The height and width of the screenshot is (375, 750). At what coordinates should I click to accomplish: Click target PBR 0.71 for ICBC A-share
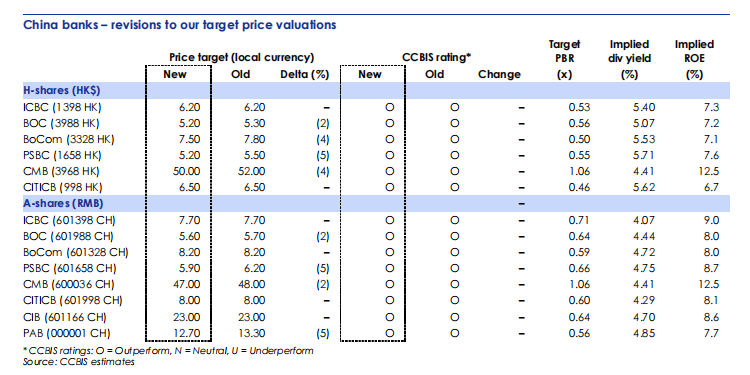click(x=579, y=221)
